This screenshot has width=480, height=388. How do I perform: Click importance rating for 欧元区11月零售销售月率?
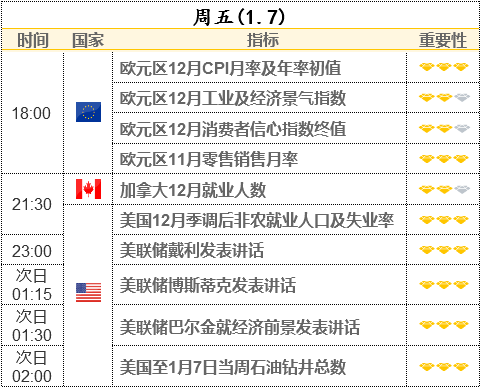click(444, 159)
